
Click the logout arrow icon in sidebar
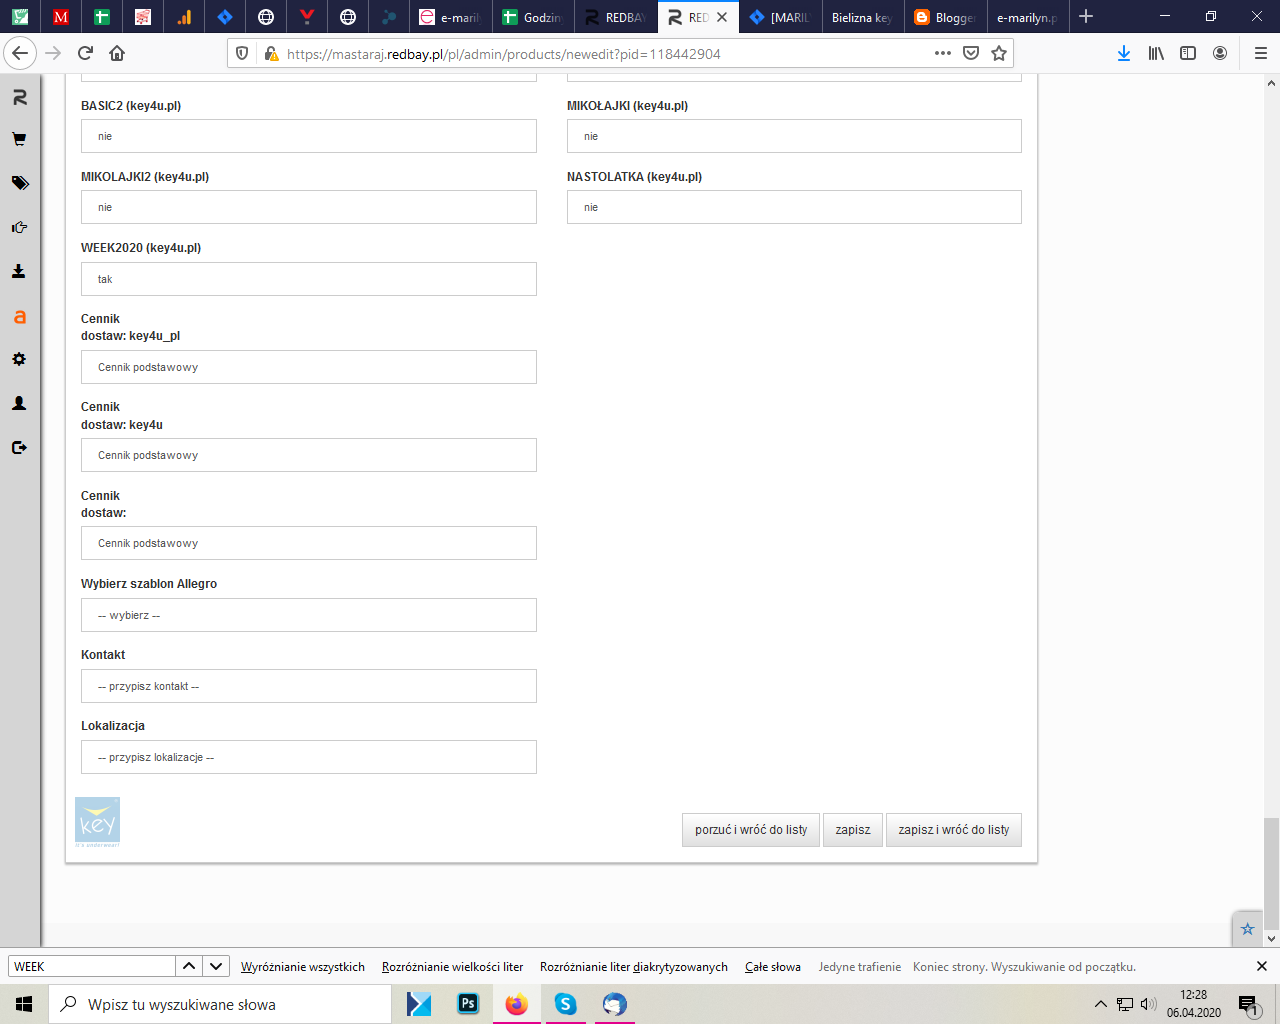[19, 447]
